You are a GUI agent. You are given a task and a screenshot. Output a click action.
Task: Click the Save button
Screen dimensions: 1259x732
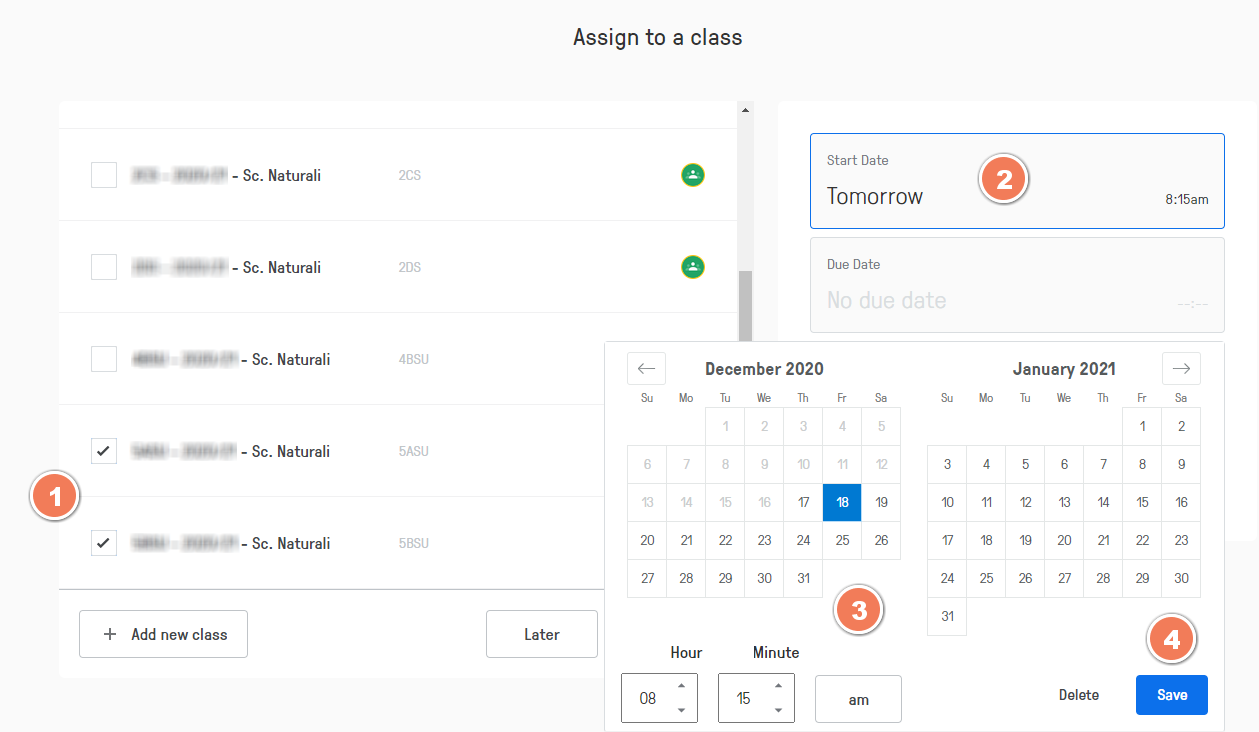coord(1171,695)
